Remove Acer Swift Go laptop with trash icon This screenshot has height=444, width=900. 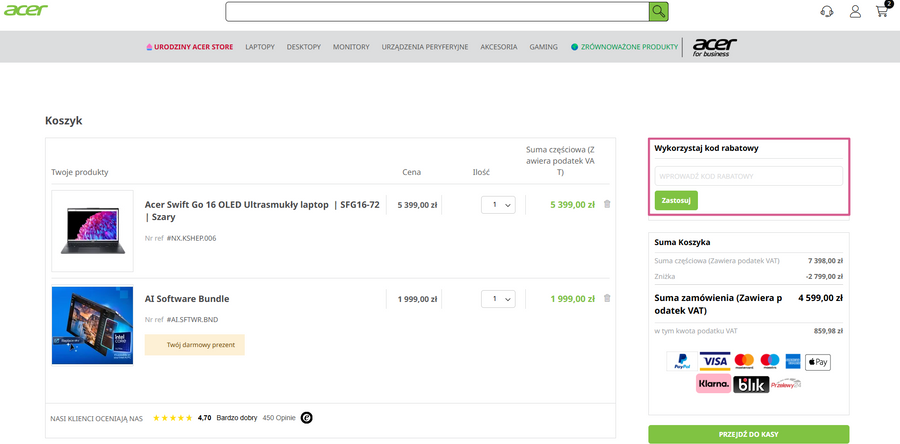click(607, 204)
